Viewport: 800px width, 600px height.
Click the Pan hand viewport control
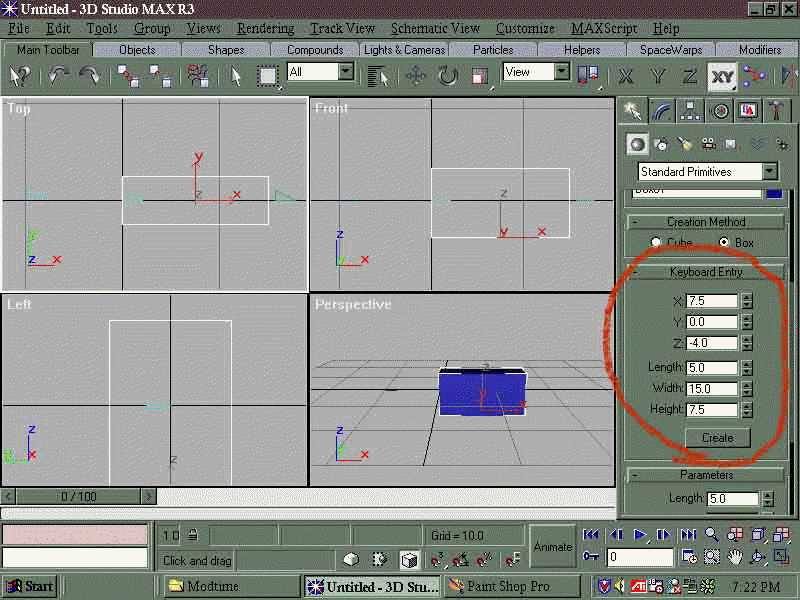pyautogui.click(x=734, y=557)
